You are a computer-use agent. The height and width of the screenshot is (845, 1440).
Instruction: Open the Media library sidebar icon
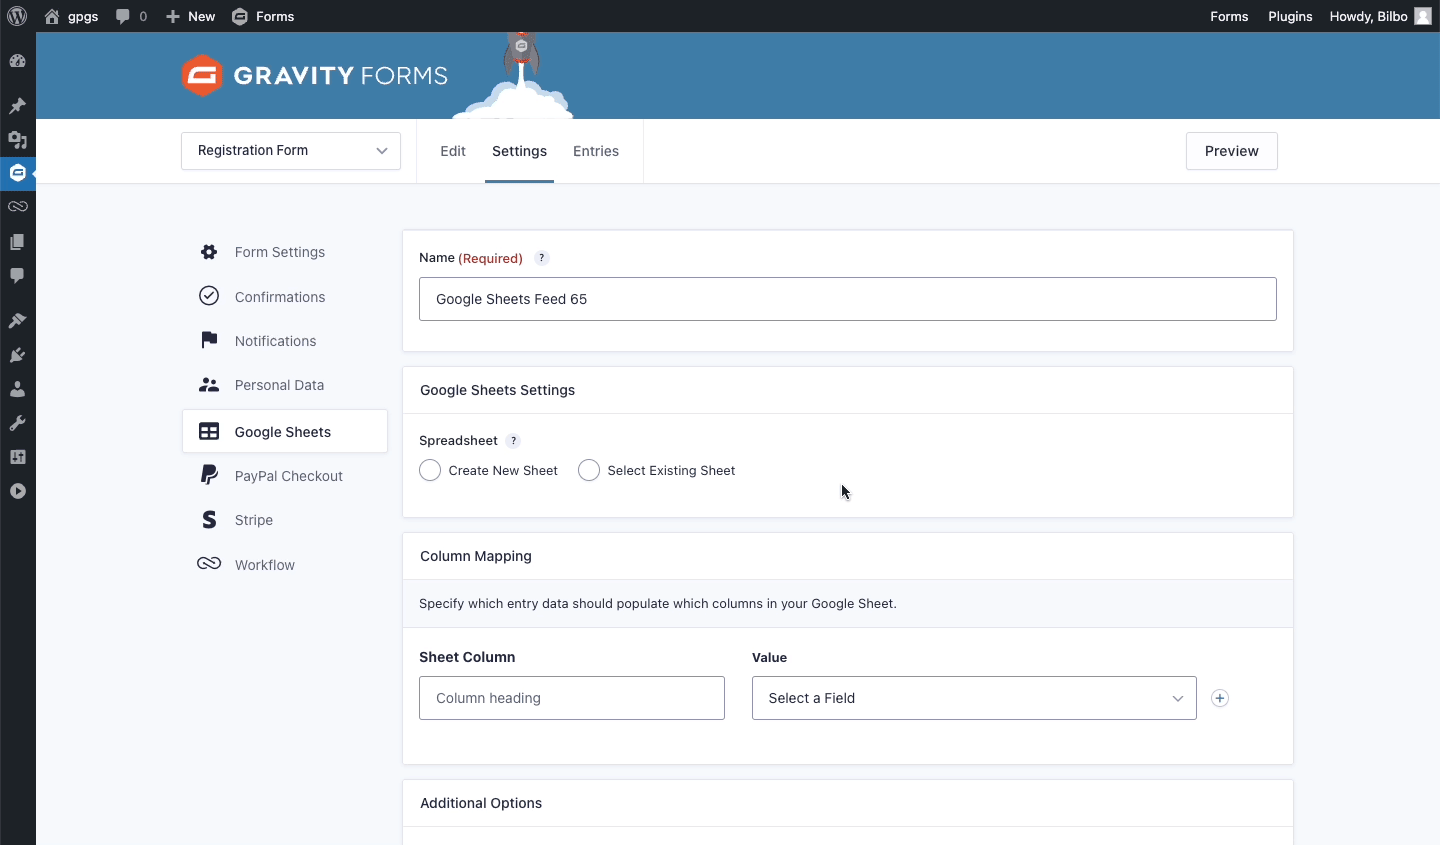click(17, 140)
